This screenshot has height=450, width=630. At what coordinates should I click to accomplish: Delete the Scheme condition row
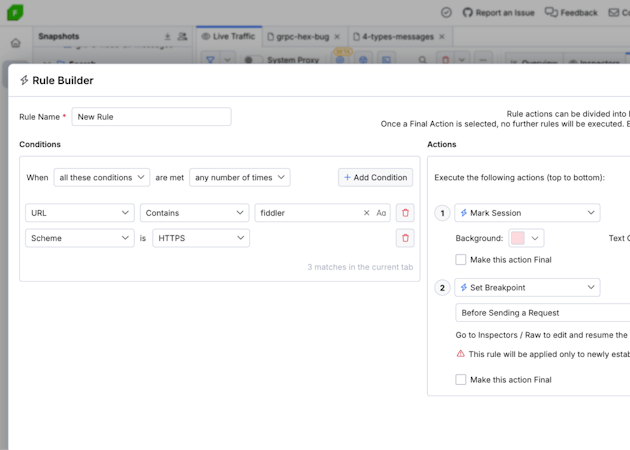(x=405, y=238)
